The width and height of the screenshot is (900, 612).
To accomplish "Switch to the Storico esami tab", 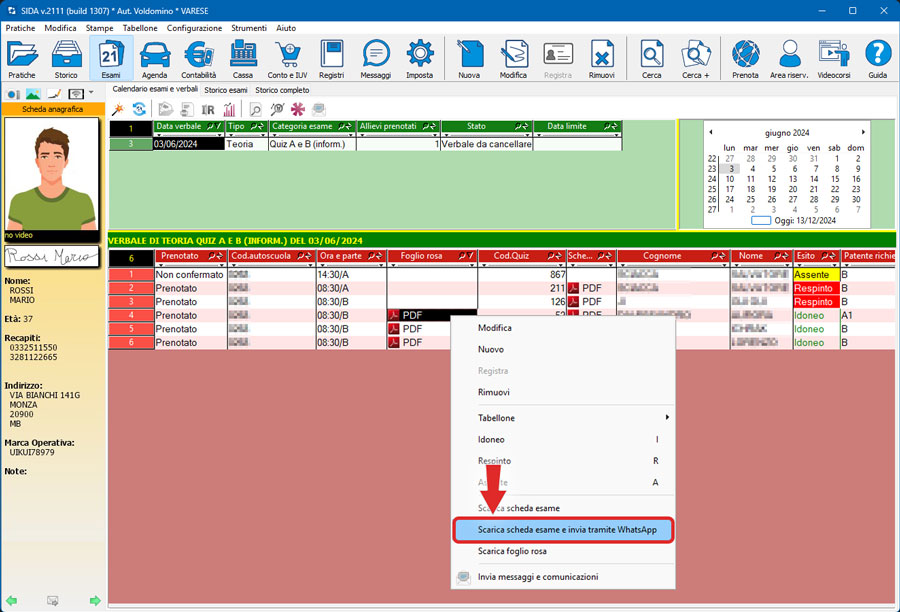I will pyautogui.click(x=228, y=90).
